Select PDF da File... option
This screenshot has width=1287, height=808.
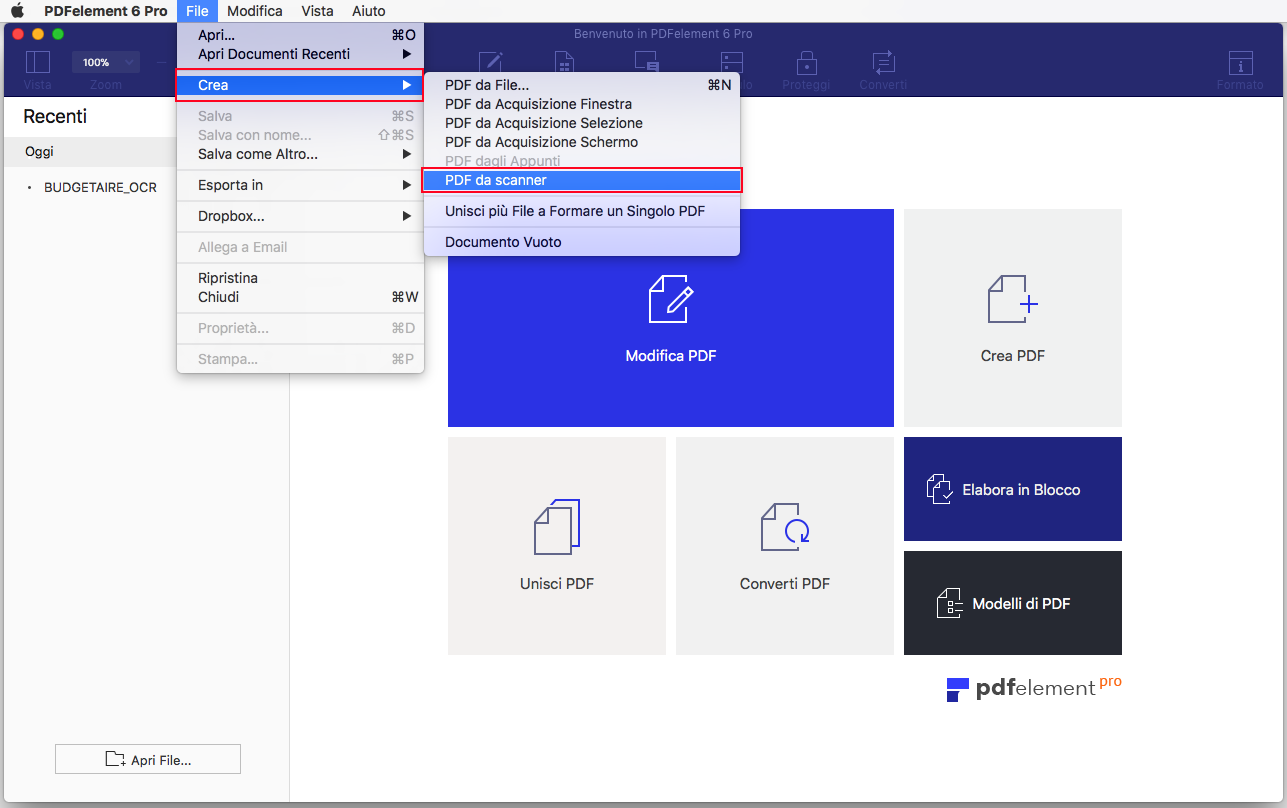tap(582, 85)
